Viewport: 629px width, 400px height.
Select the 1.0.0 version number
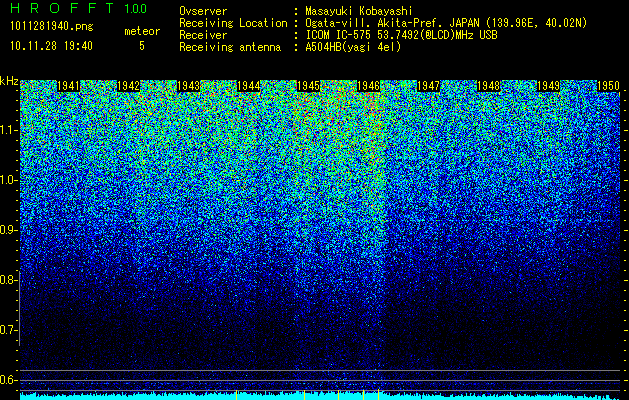pos(135,9)
